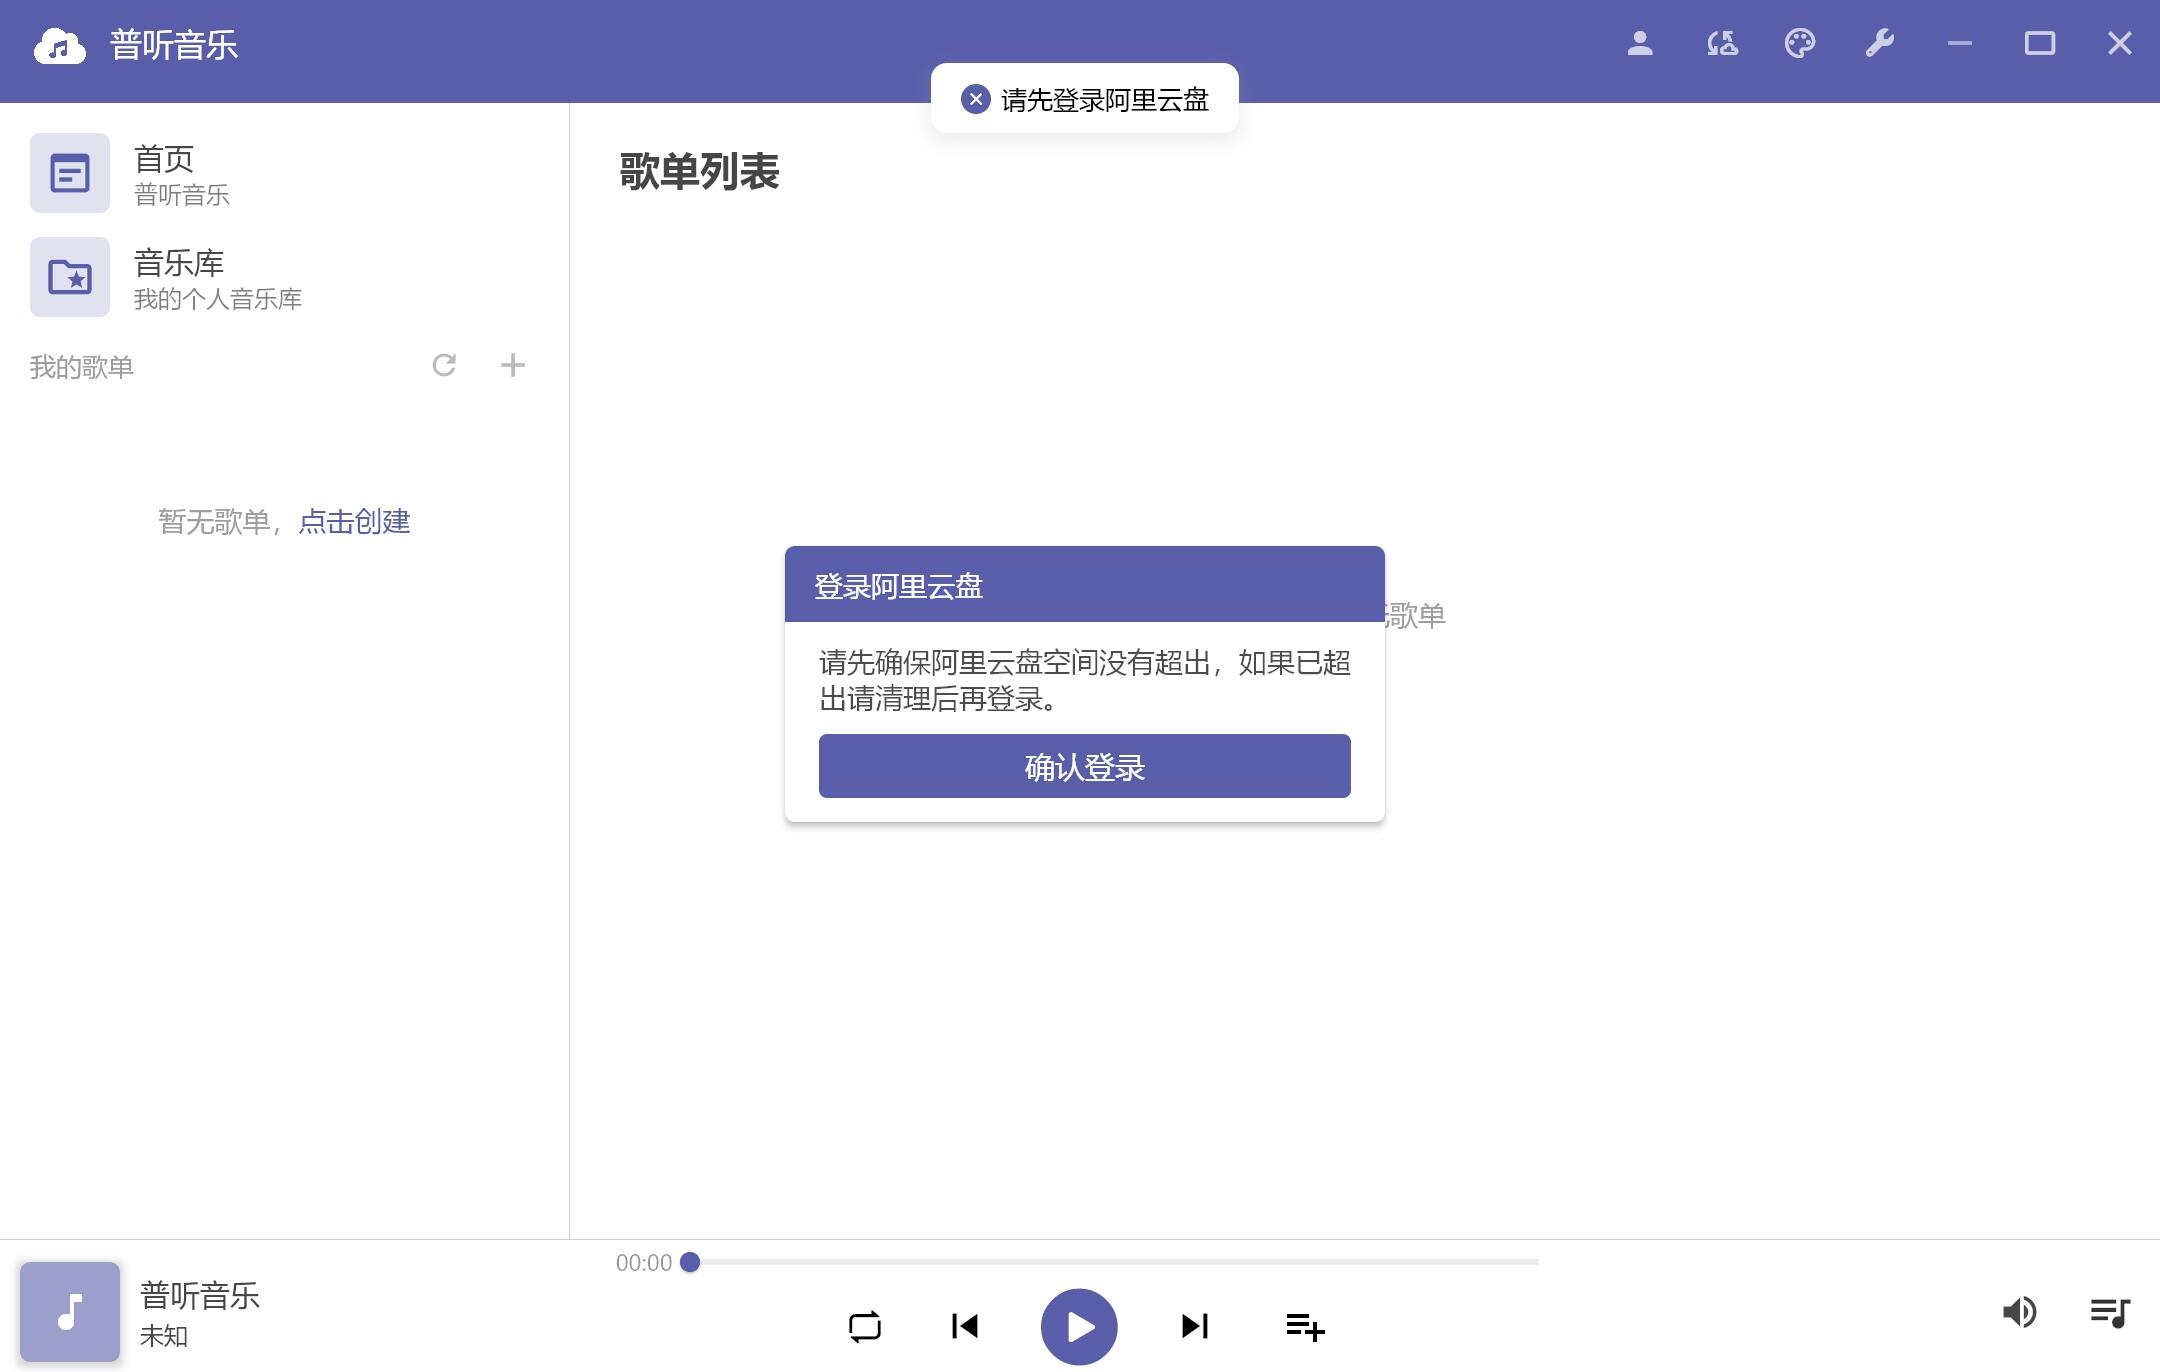This screenshot has height=1372, width=2160.
Task: Click 确认登录 button
Action: pos(1085,766)
